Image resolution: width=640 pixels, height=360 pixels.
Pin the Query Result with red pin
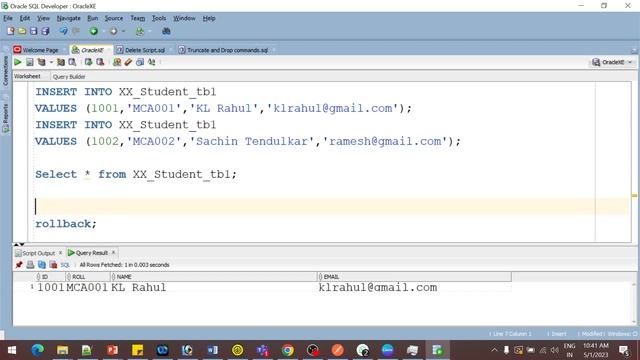coord(19,264)
